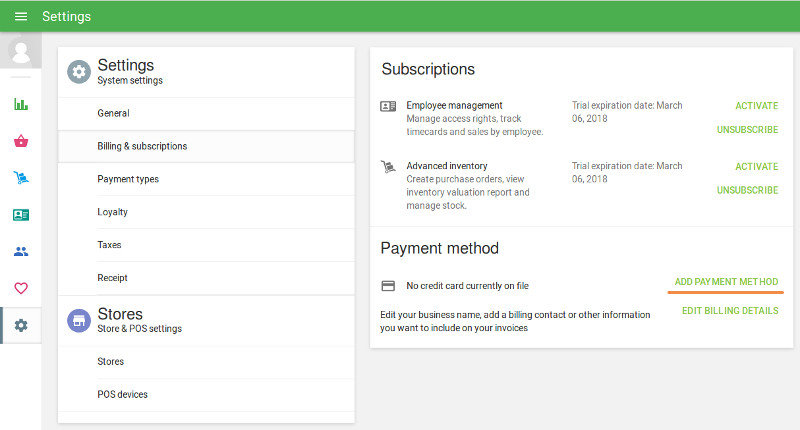The image size is (800, 430).
Task: Open the heart icon in sidebar
Action: pos(21,288)
